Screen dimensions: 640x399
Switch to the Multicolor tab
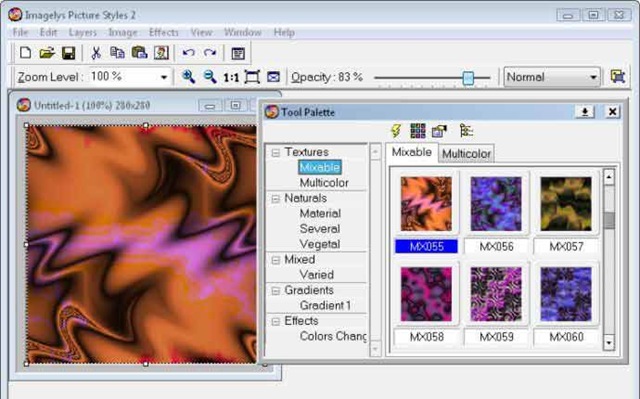466,154
